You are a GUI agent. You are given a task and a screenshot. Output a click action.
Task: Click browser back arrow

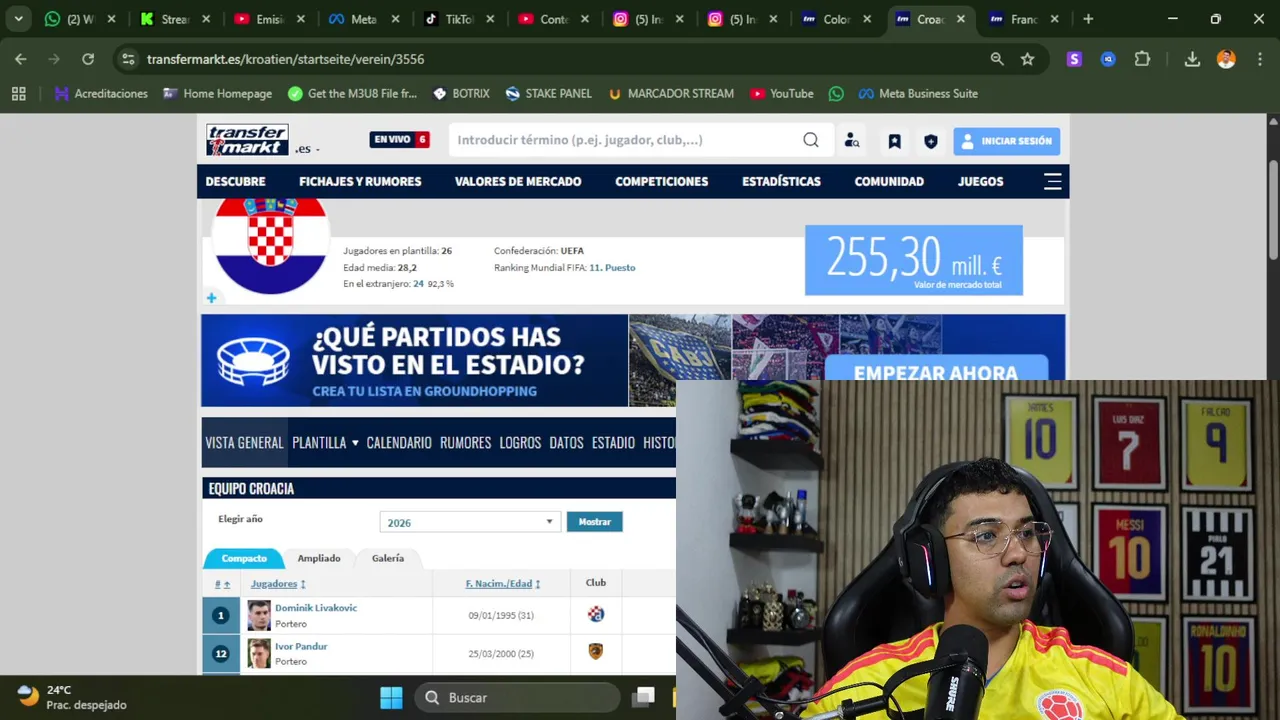(x=21, y=59)
